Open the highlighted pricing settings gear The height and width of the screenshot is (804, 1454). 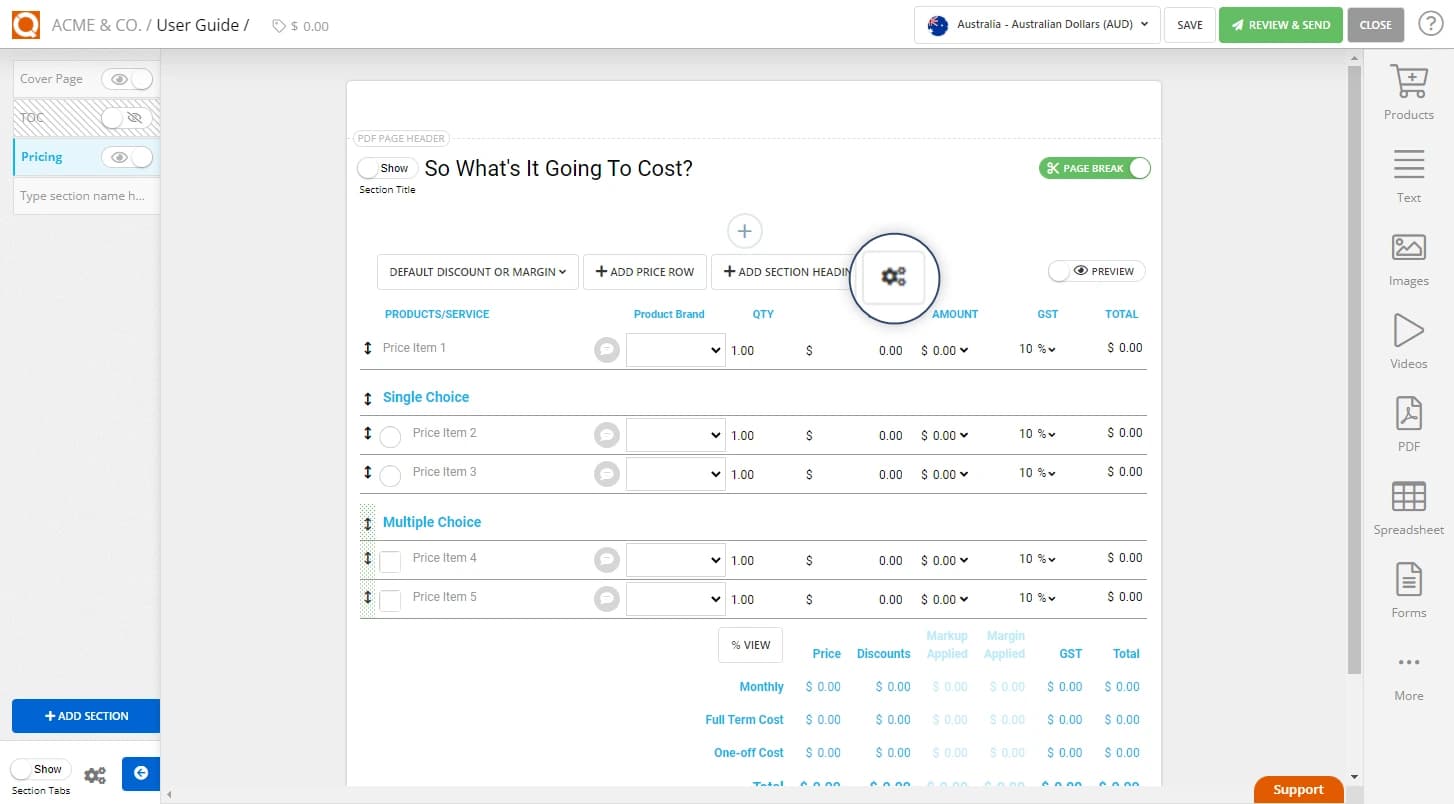(x=894, y=277)
